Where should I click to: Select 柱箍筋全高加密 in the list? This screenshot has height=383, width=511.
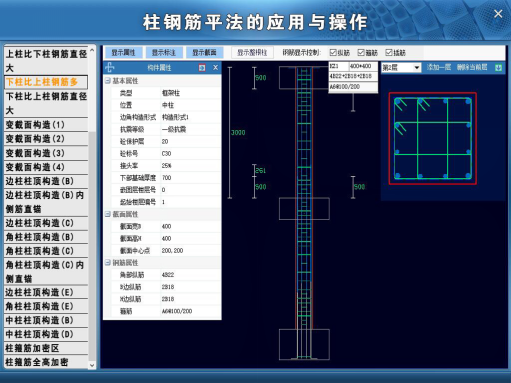click(46, 362)
